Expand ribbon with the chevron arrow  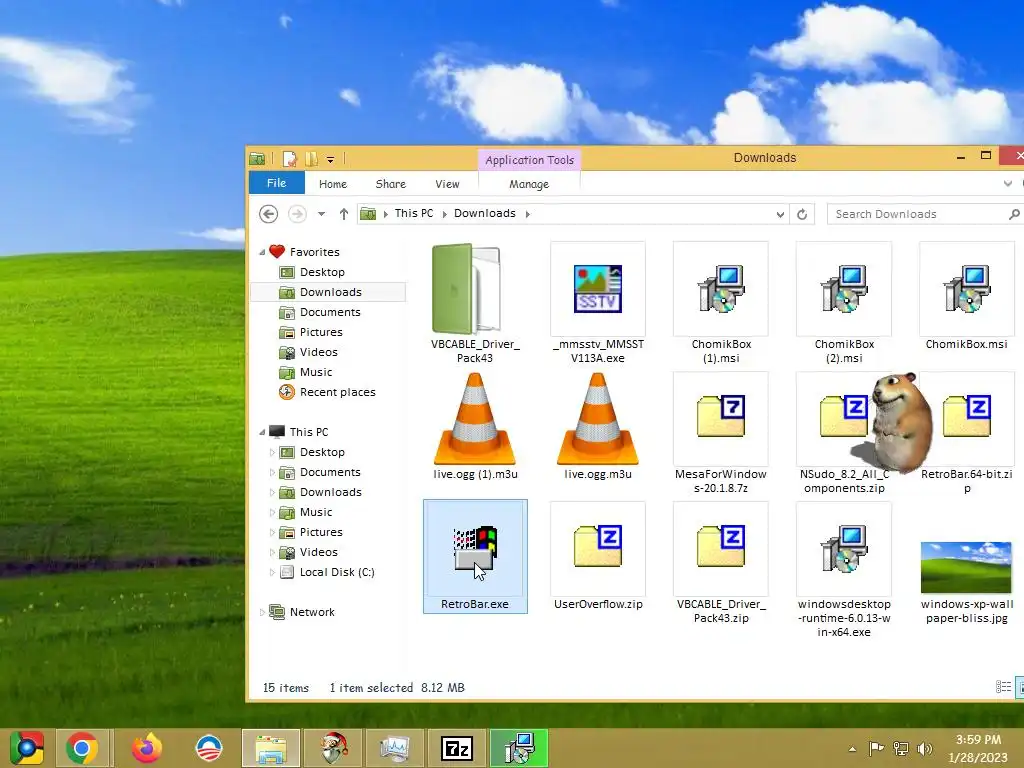(1008, 184)
